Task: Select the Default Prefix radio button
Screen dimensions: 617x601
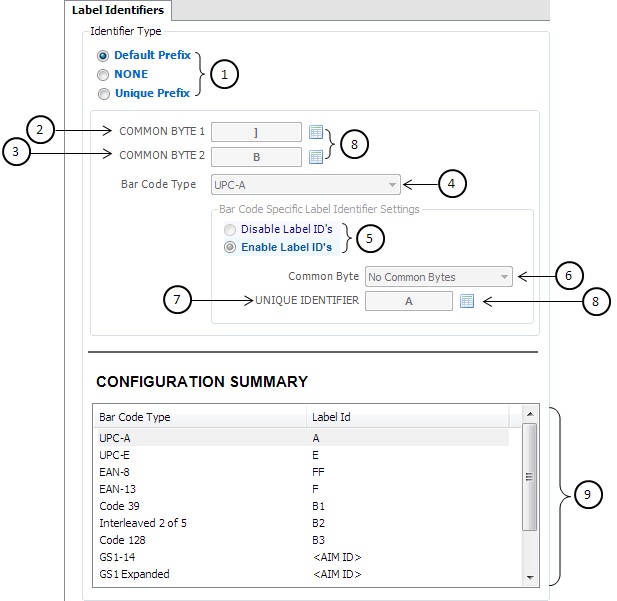Action: 103,56
